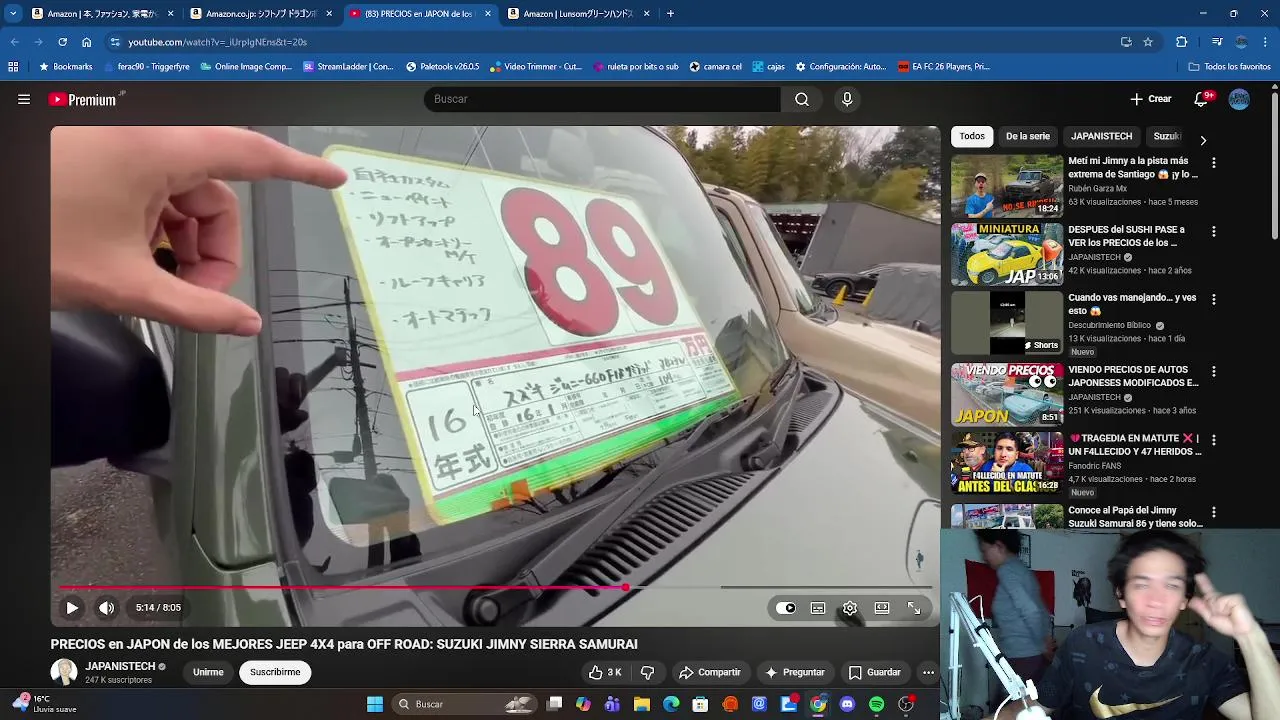Seek on the red video progress bar
This screenshot has height=720, width=1280.
click(x=495, y=588)
